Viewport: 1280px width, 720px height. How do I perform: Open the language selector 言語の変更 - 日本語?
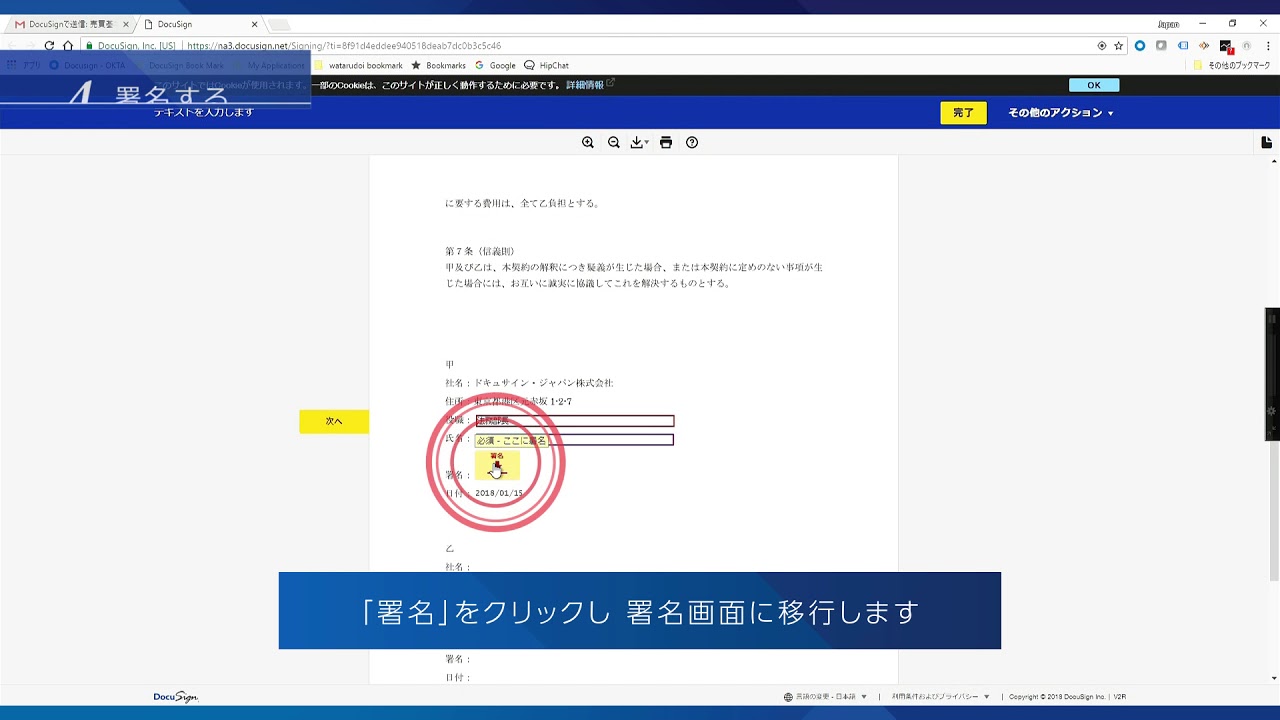coord(825,697)
